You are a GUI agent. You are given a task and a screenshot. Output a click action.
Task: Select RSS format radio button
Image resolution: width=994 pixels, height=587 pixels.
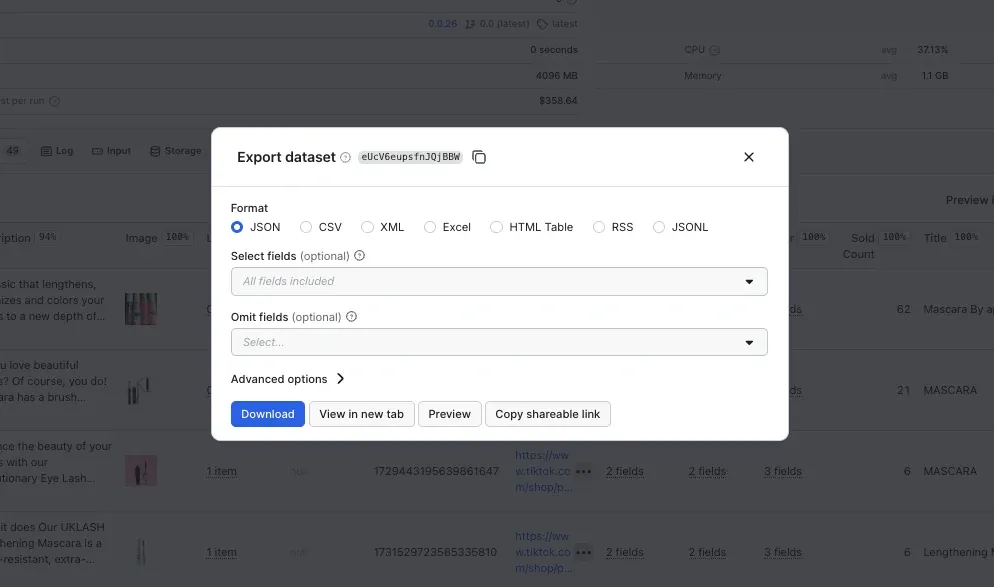599,227
